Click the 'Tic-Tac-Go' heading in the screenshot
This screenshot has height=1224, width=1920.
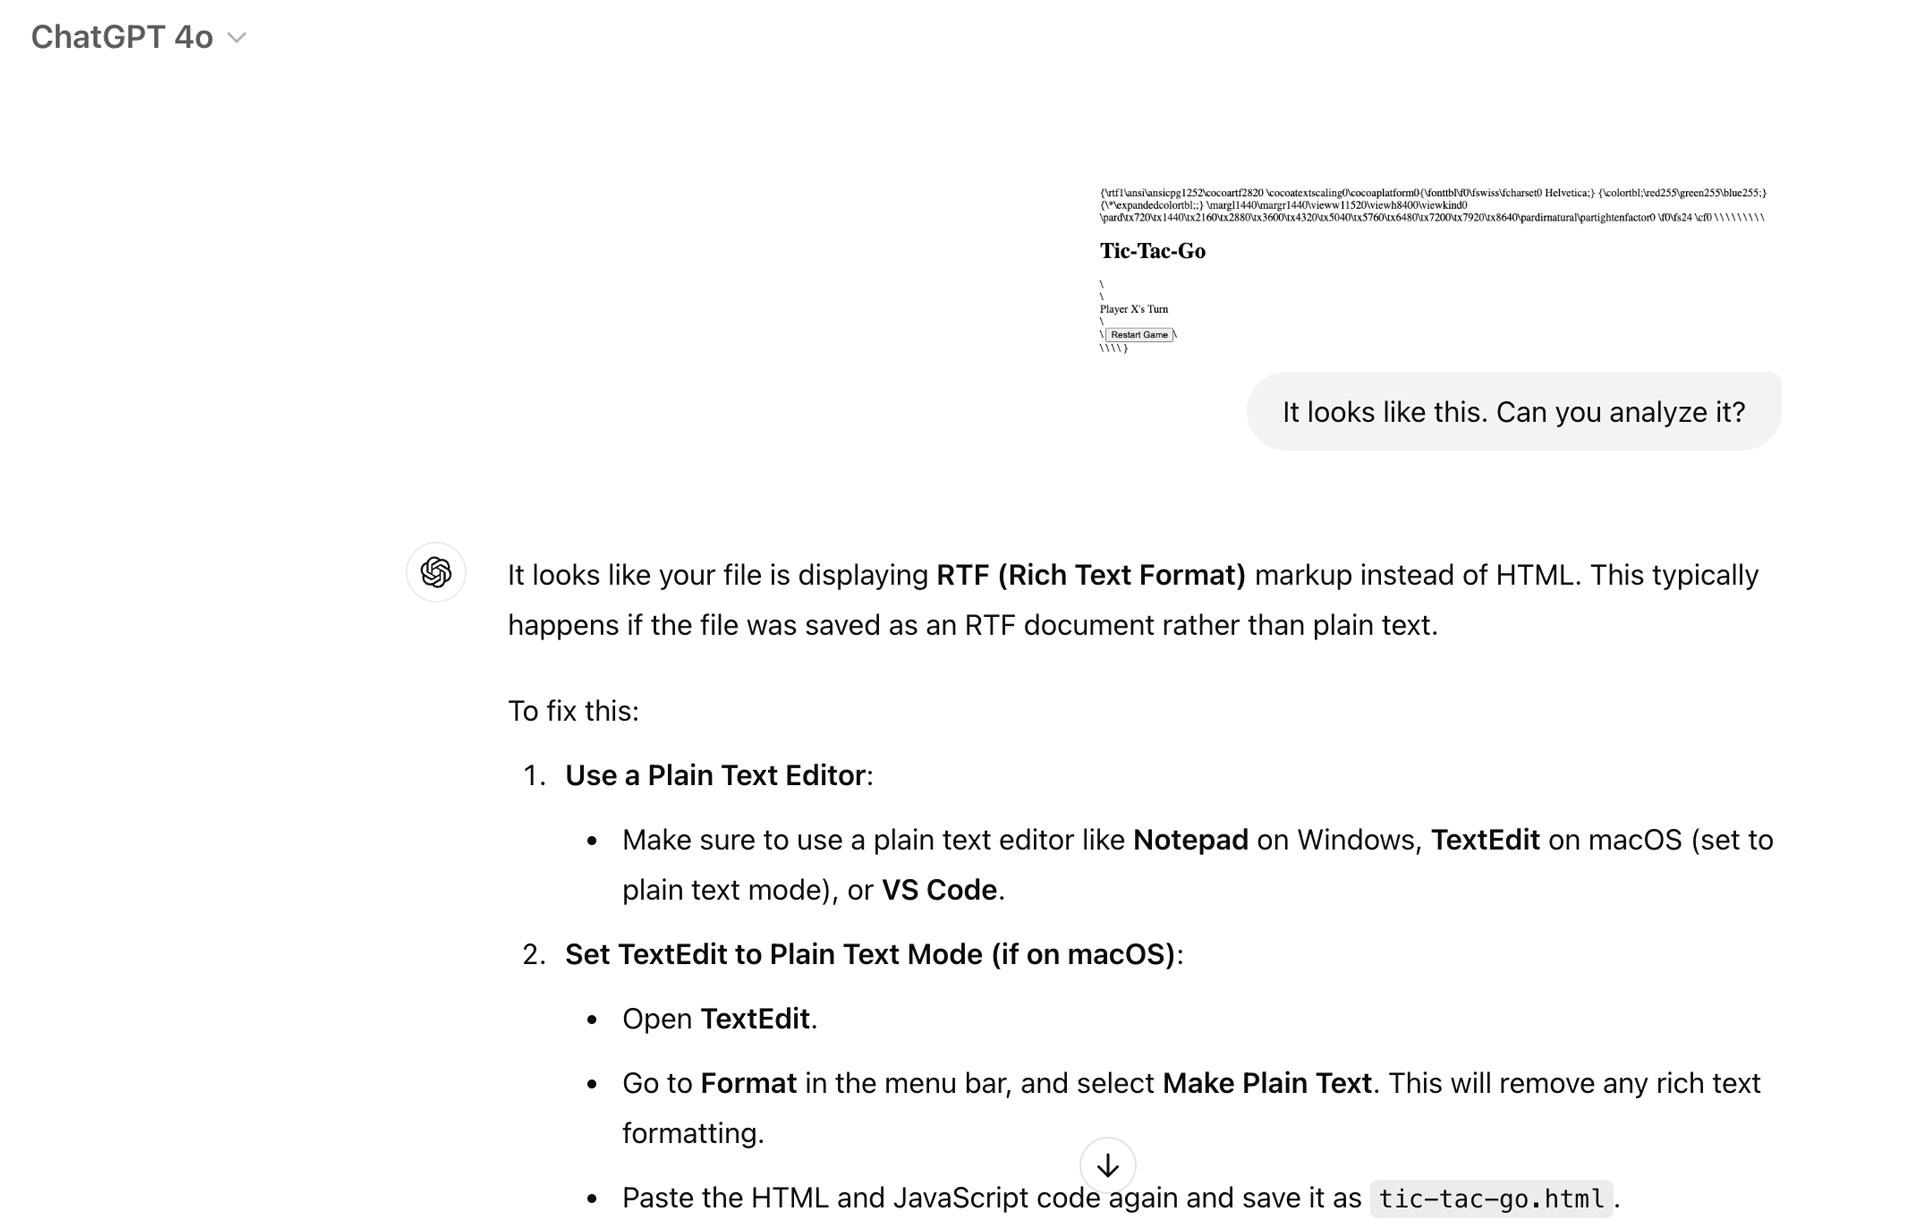1152,251
